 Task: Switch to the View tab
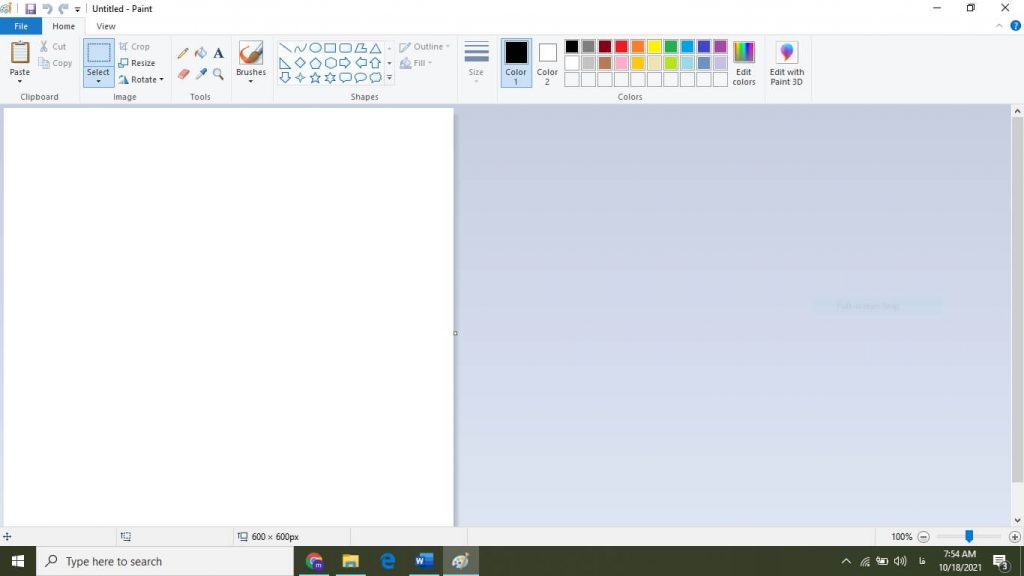pyautogui.click(x=105, y=26)
